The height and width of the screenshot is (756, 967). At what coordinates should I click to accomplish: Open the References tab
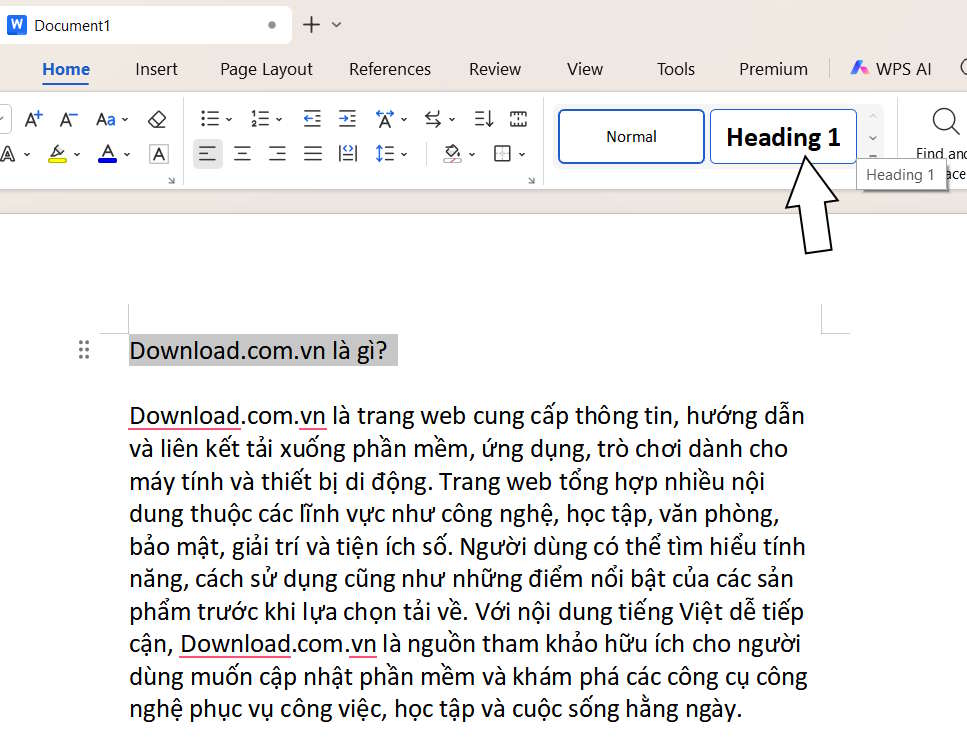[390, 69]
